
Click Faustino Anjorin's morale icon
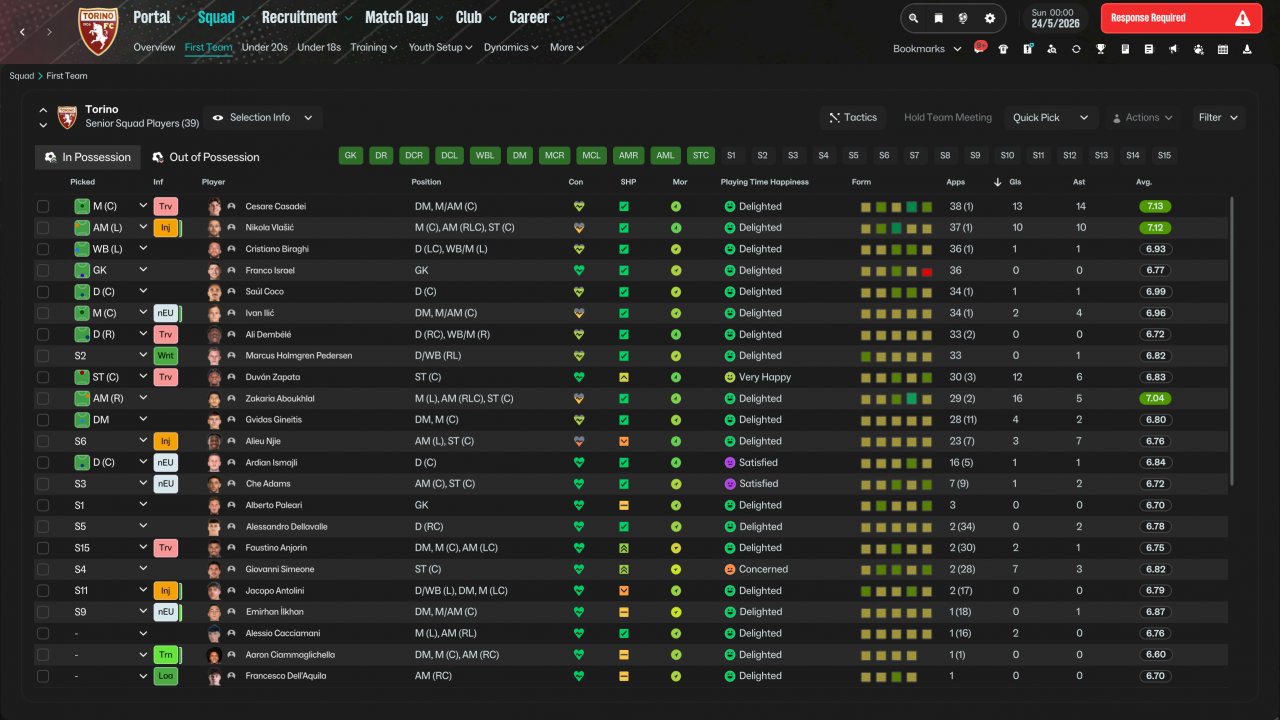[676, 548]
